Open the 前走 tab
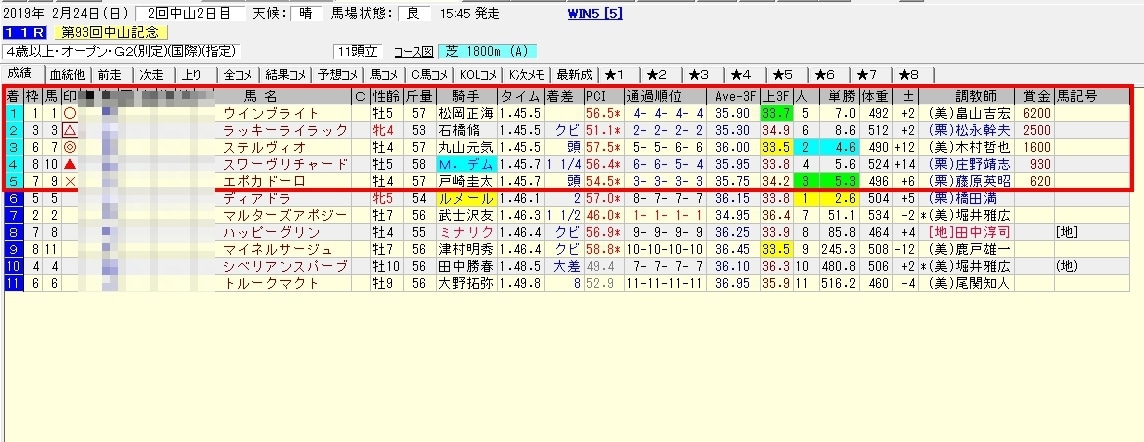The image size is (1144, 442). (111, 74)
